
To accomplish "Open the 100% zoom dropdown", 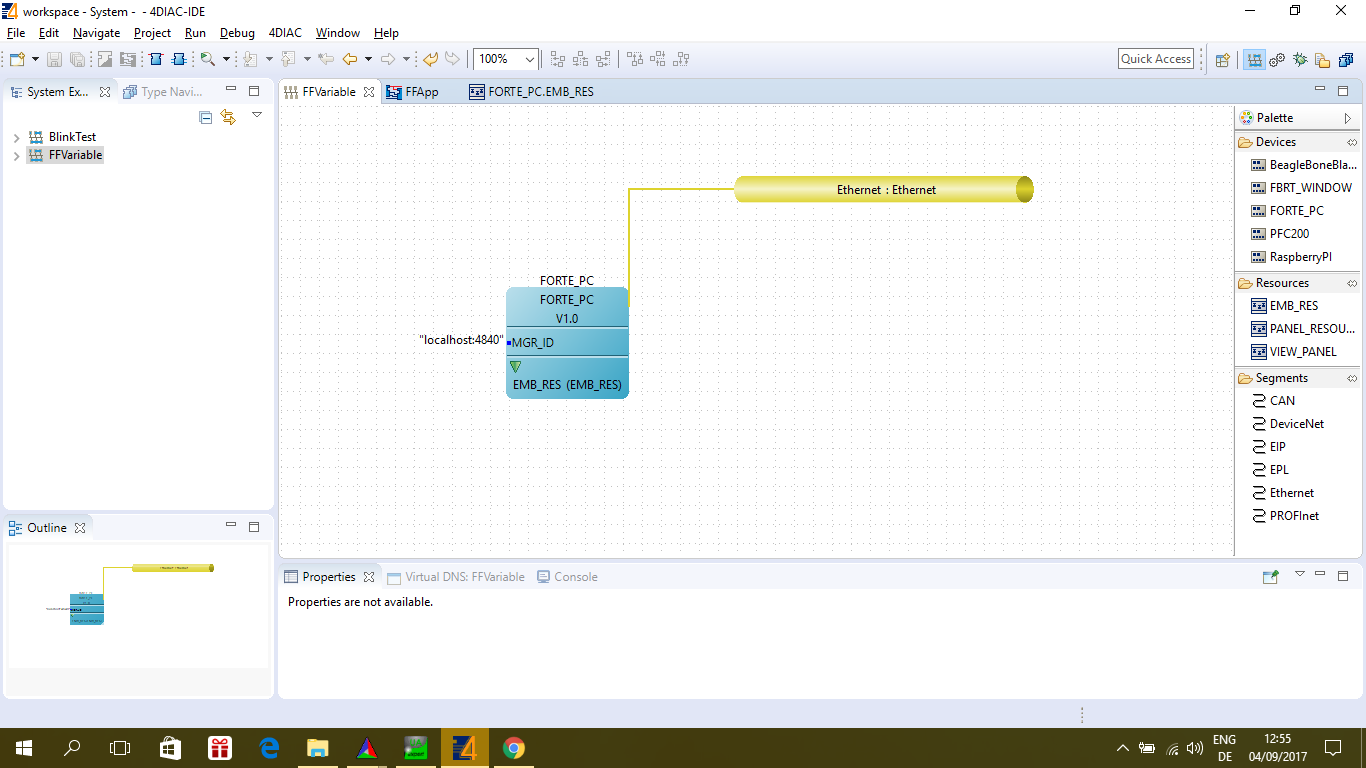I will coord(530,60).
